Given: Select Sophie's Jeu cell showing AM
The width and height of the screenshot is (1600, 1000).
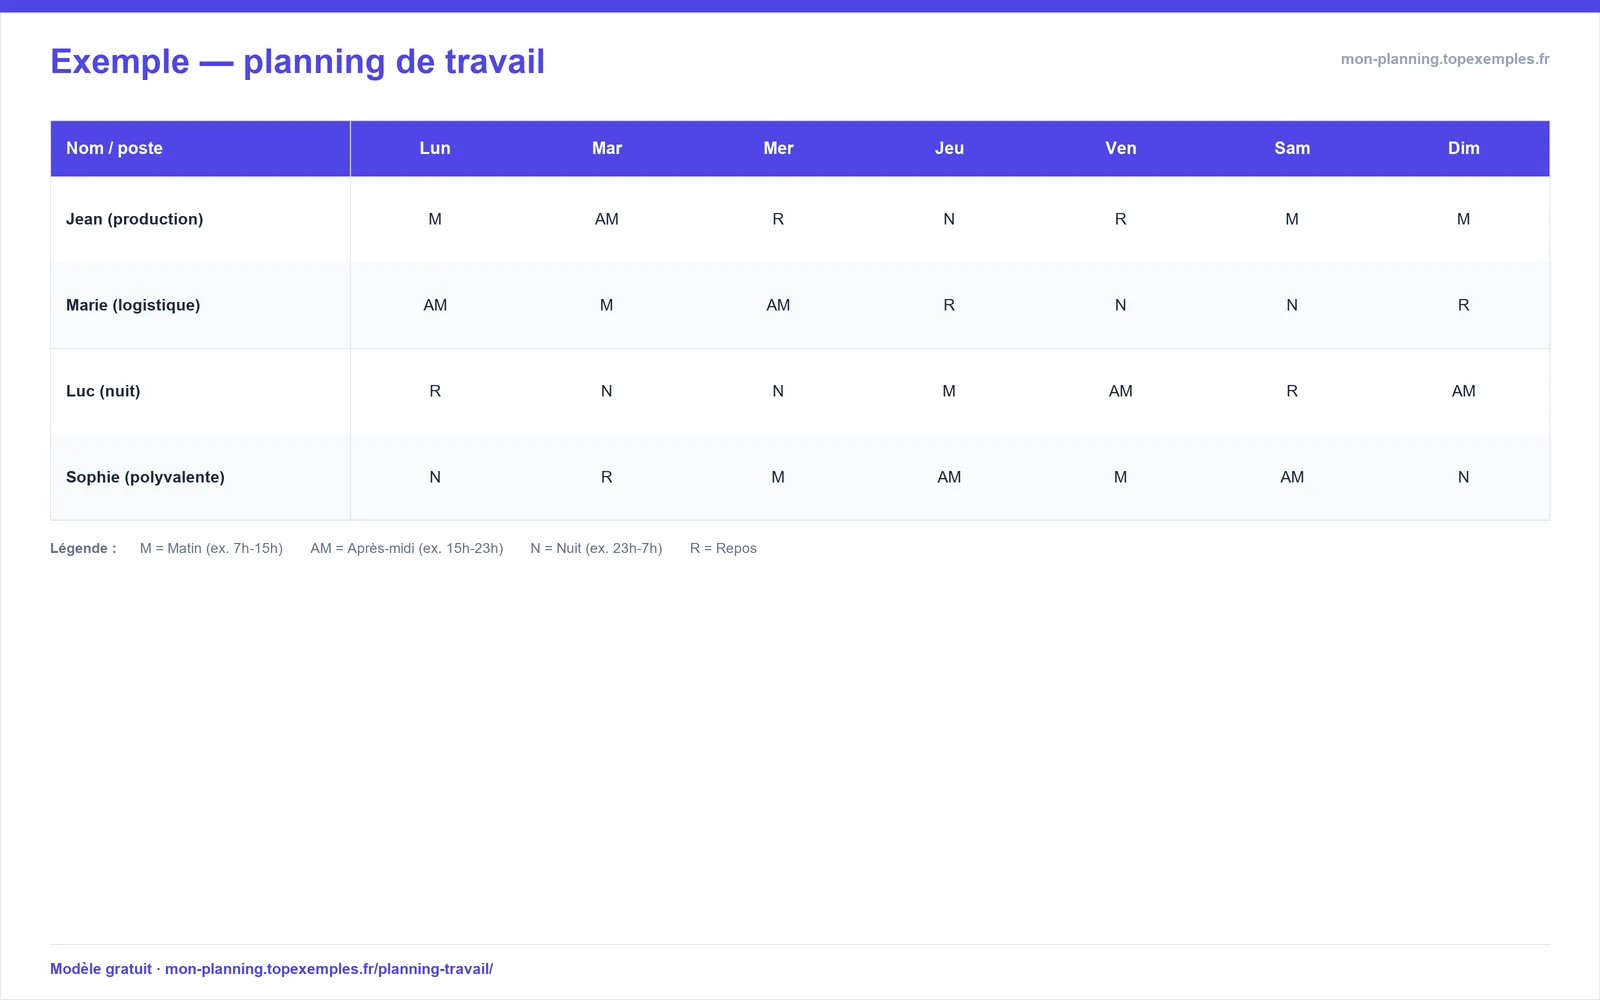Looking at the screenshot, I should pyautogui.click(x=949, y=477).
